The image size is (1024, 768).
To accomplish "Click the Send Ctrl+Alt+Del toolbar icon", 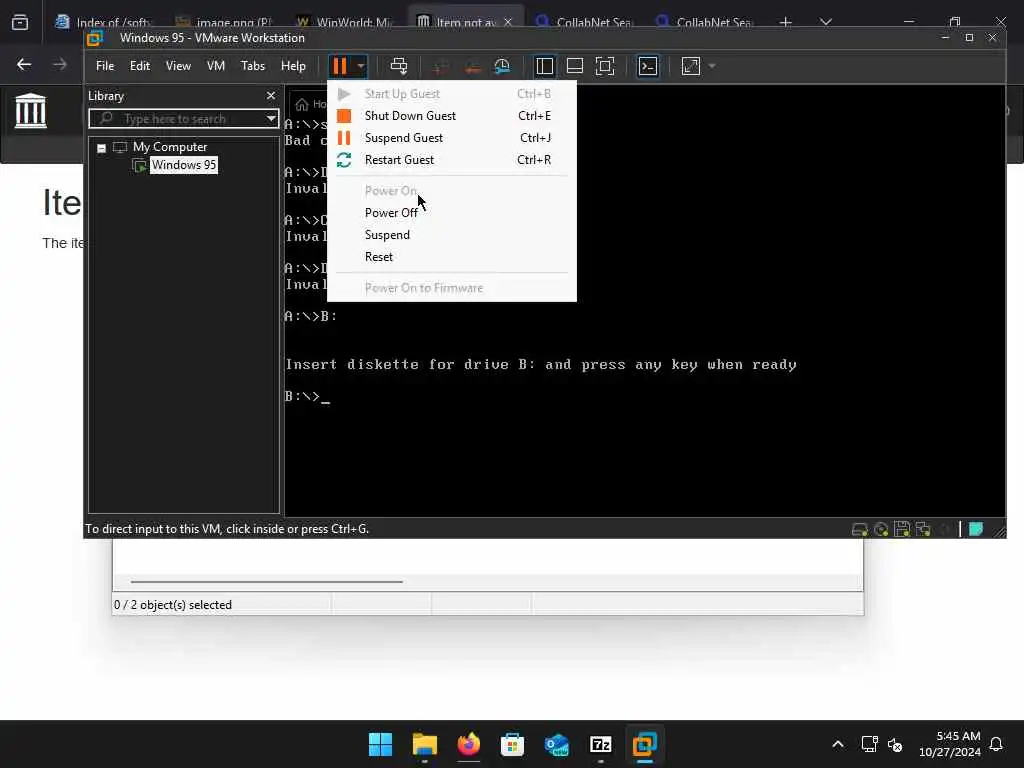I will (398, 66).
